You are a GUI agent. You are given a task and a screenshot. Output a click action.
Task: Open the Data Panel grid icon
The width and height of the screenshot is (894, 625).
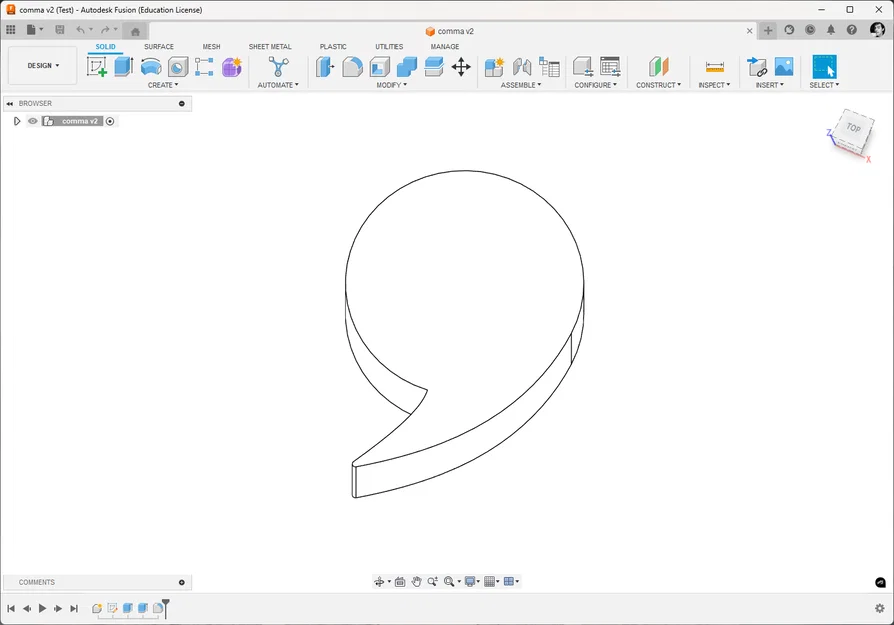pyautogui.click(x=11, y=30)
